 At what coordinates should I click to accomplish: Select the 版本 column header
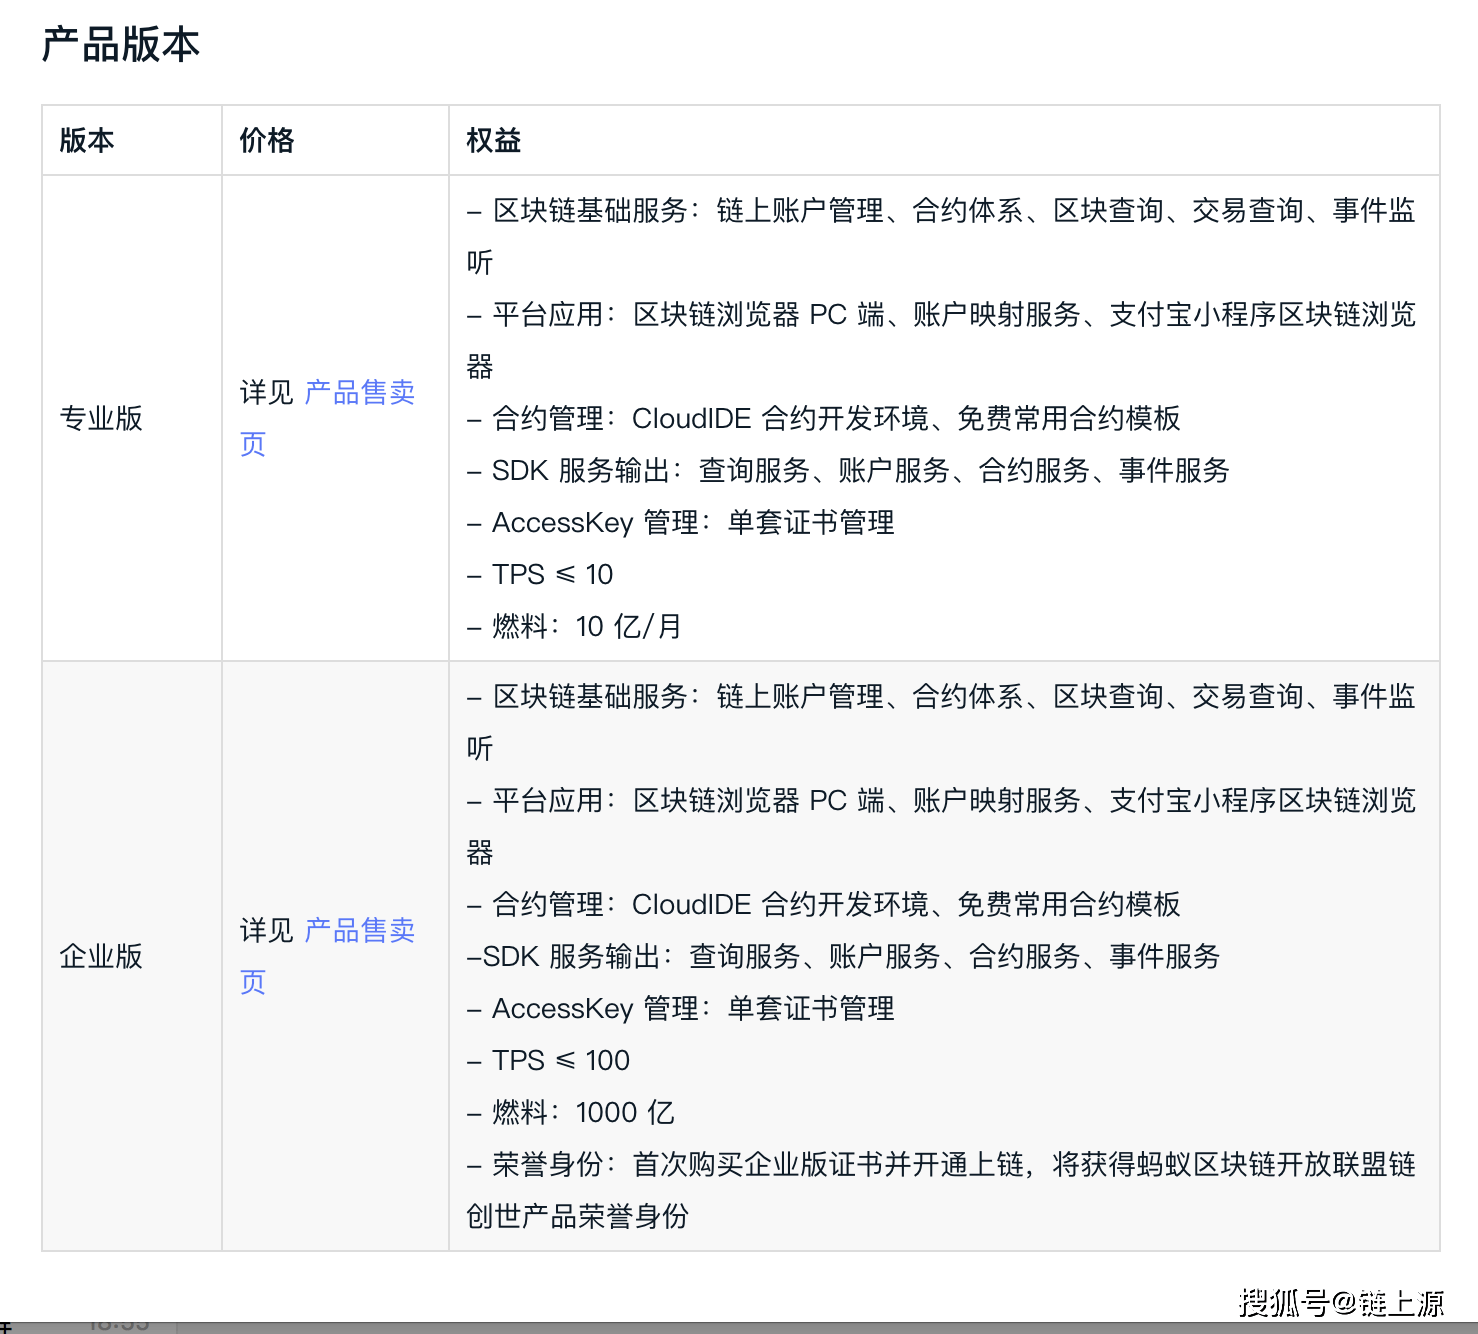click(x=87, y=141)
